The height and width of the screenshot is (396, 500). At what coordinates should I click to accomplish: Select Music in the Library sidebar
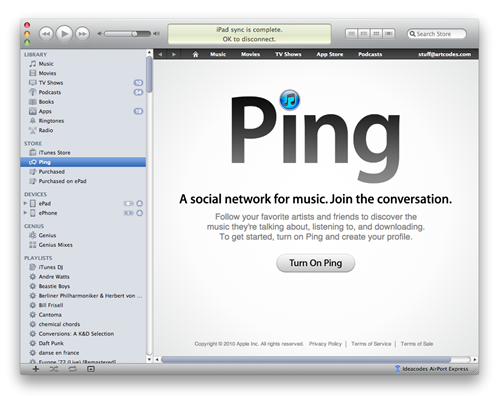click(x=83, y=64)
